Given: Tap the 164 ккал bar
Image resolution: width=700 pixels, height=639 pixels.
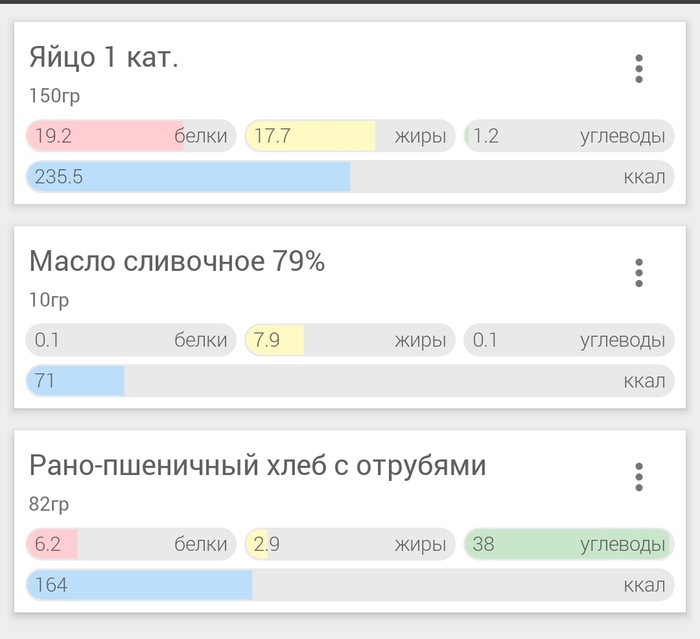Looking at the screenshot, I should (x=350, y=585).
